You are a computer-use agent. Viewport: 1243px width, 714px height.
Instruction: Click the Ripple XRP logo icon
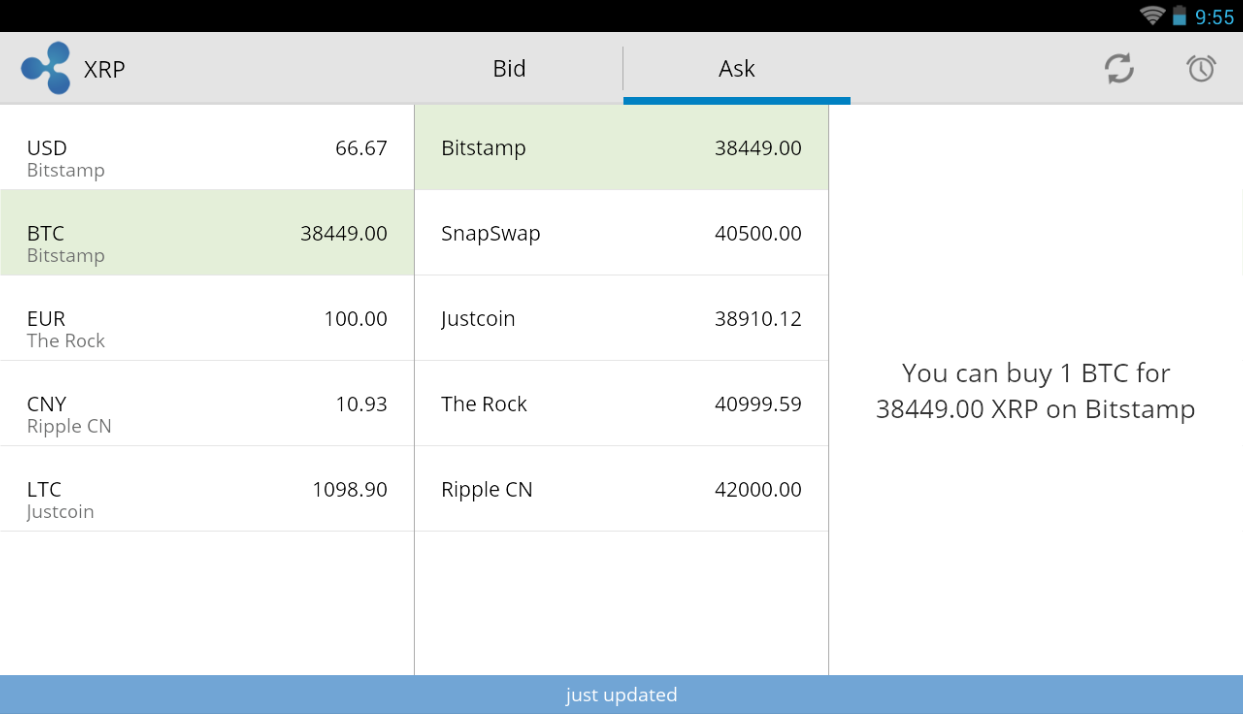(x=46, y=68)
